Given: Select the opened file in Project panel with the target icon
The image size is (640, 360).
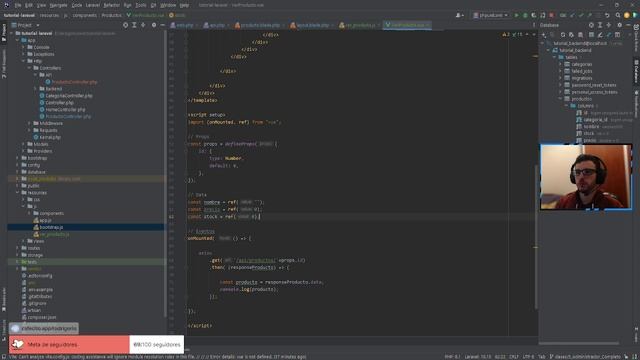Looking at the screenshot, I should coord(125,25).
